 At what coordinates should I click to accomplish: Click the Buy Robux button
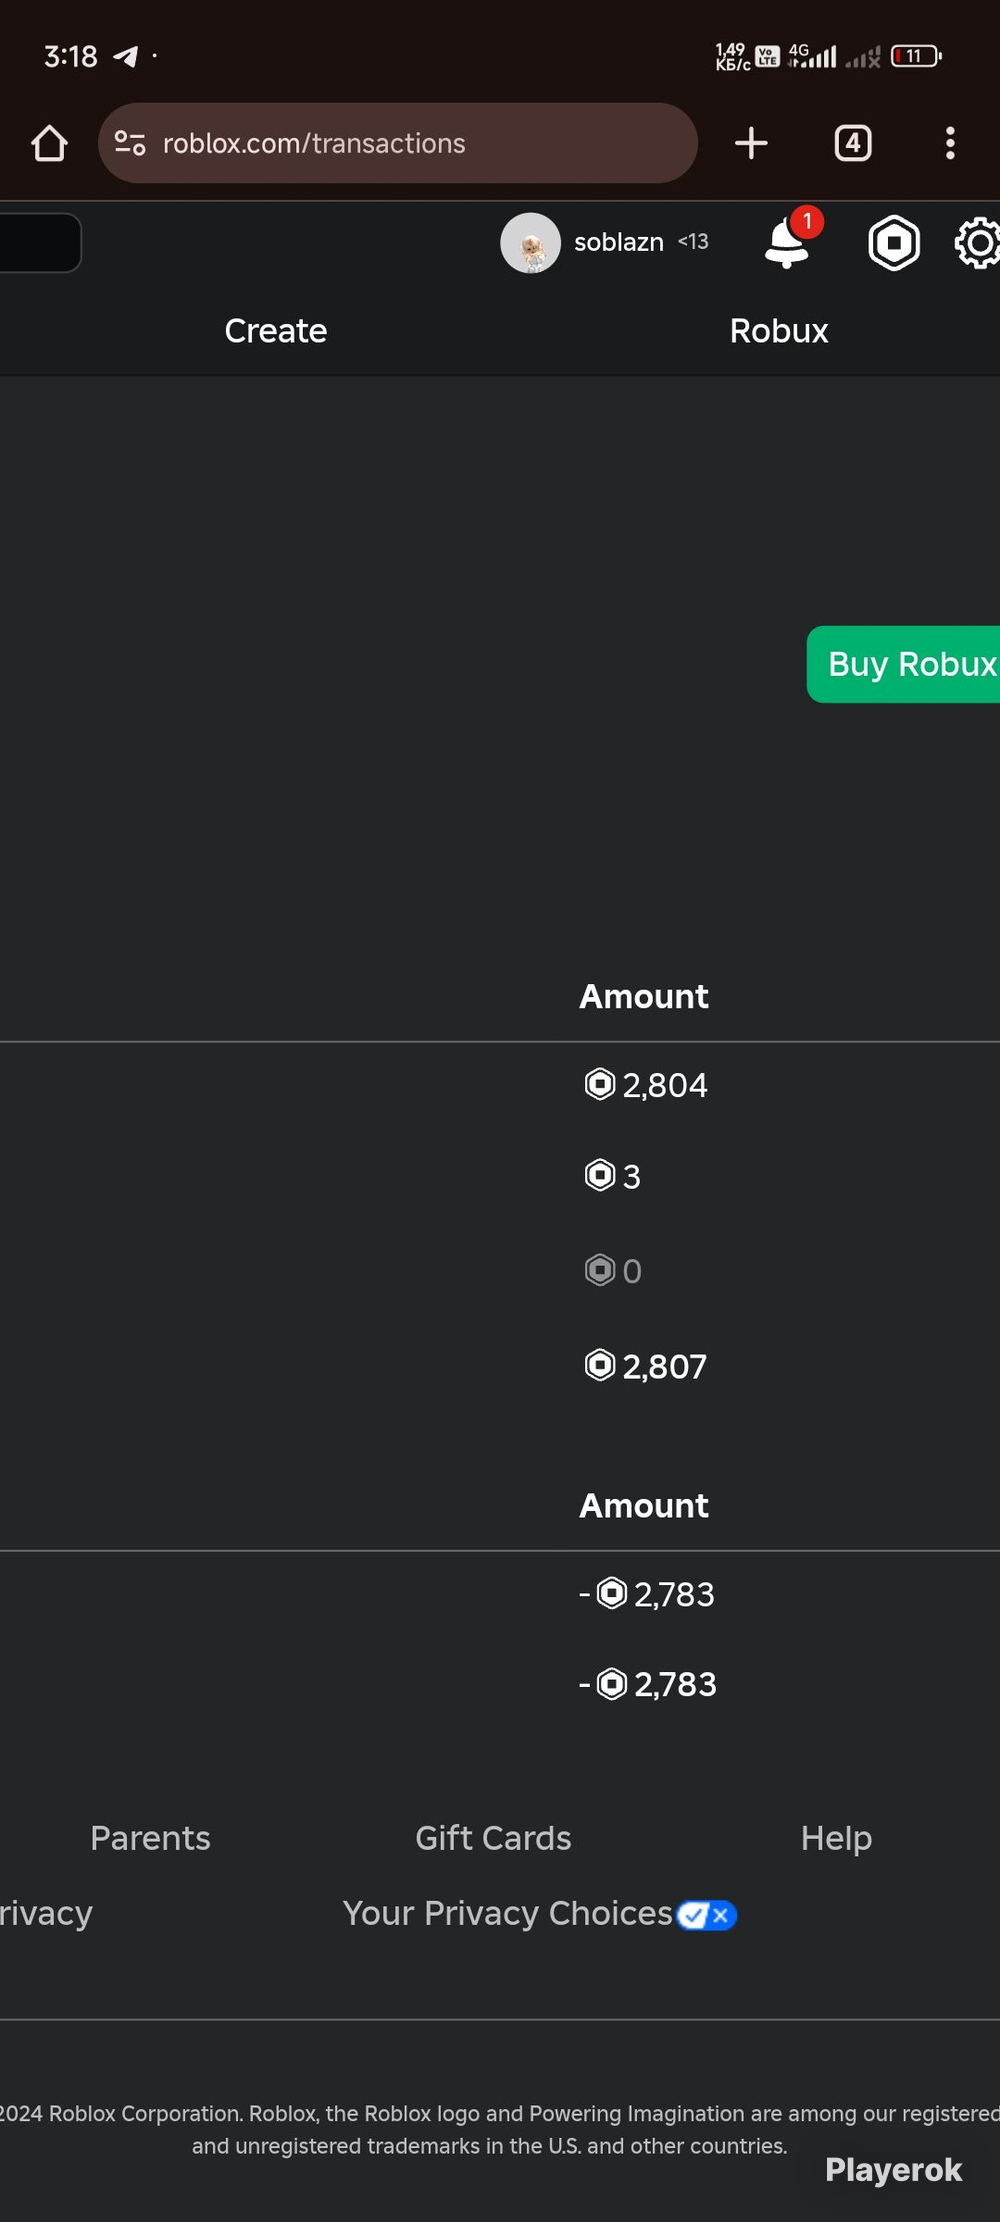pos(903,664)
